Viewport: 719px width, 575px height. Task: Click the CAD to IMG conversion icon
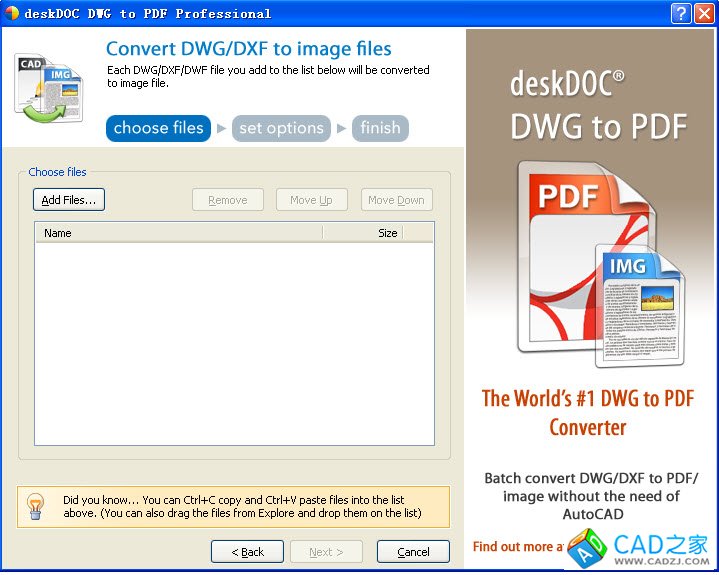pyautogui.click(x=47, y=88)
